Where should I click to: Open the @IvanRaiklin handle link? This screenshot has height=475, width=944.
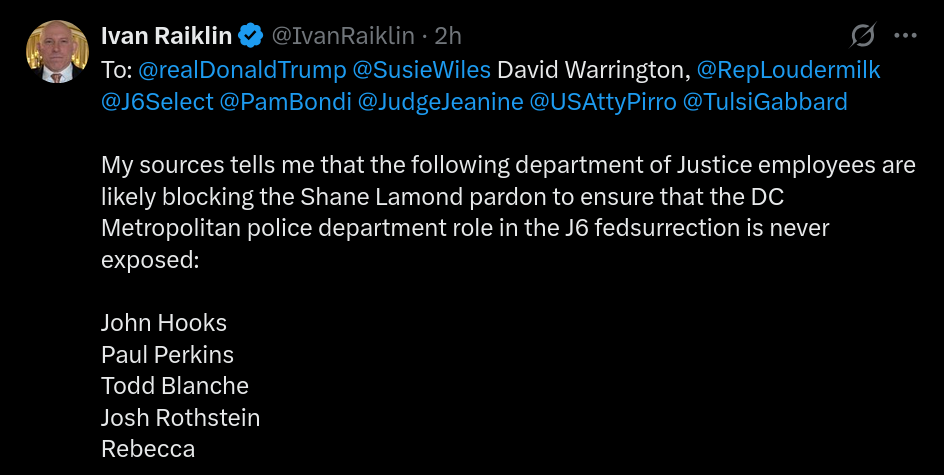pyautogui.click(x=342, y=36)
